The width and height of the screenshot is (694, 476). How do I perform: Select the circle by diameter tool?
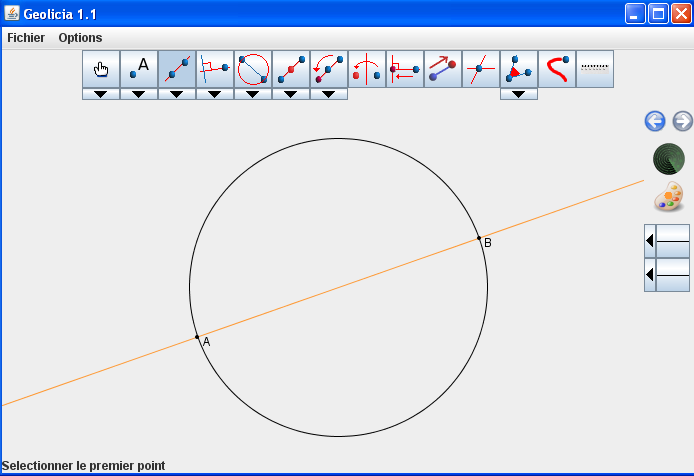point(253,69)
